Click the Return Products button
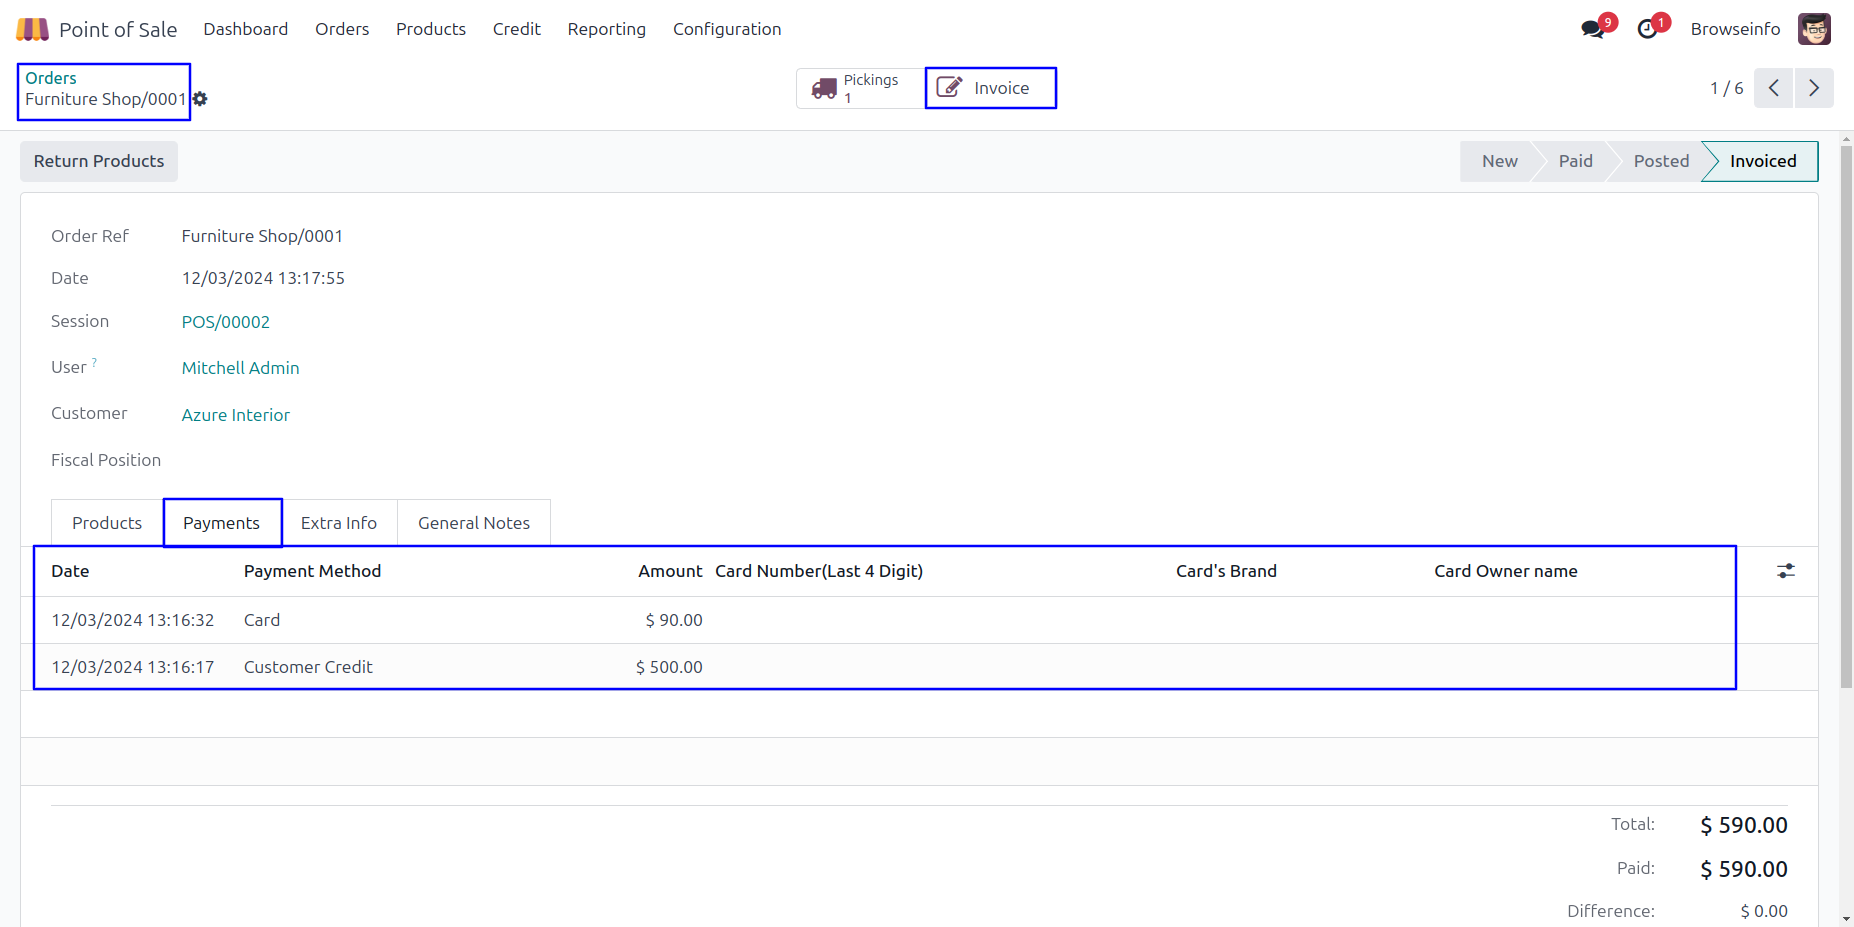This screenshot has width=1854, height=927. (99, 161)
